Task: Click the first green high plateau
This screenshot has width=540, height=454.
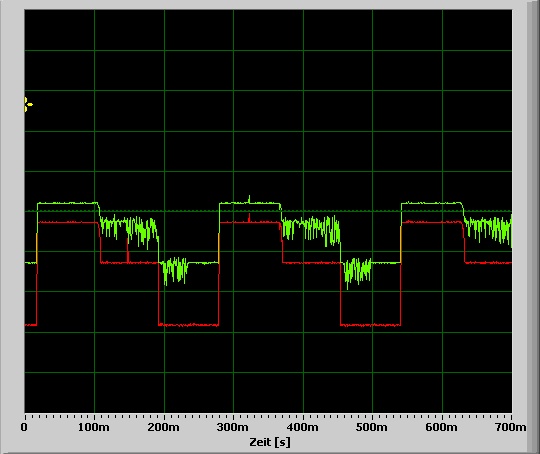Action: point(67,203)
